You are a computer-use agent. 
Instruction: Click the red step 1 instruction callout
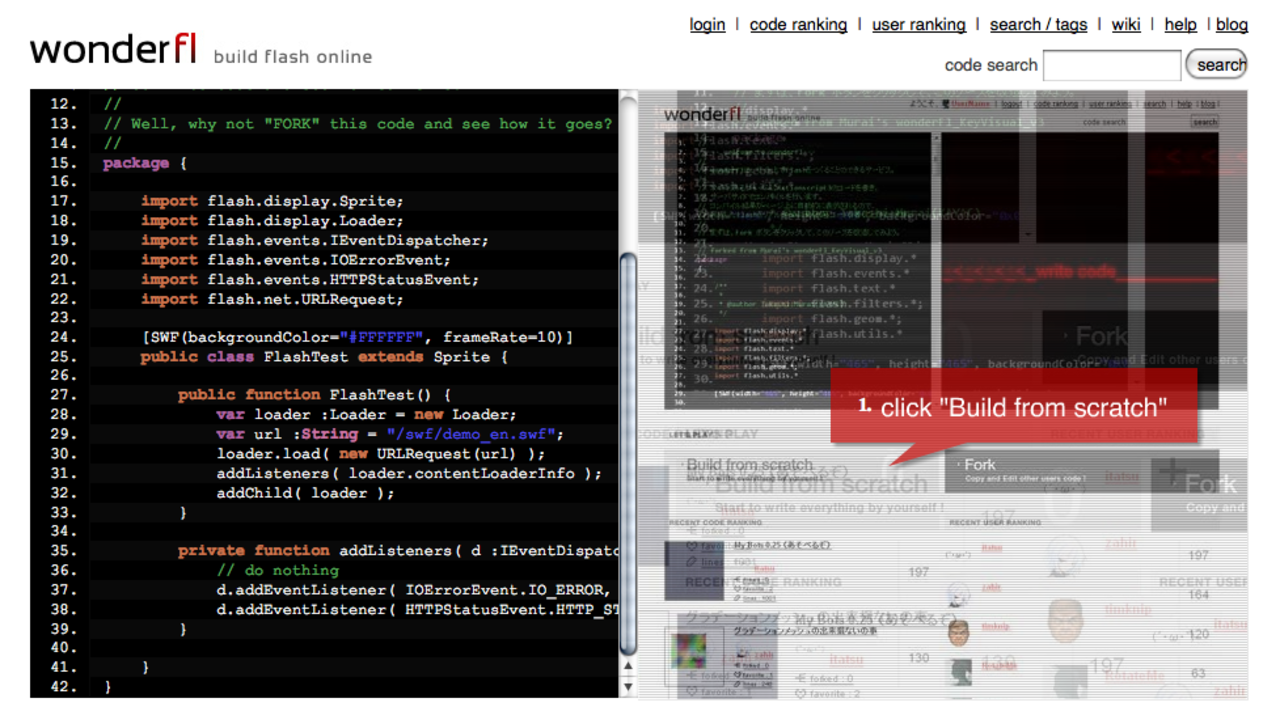(x=1013, y=407)
